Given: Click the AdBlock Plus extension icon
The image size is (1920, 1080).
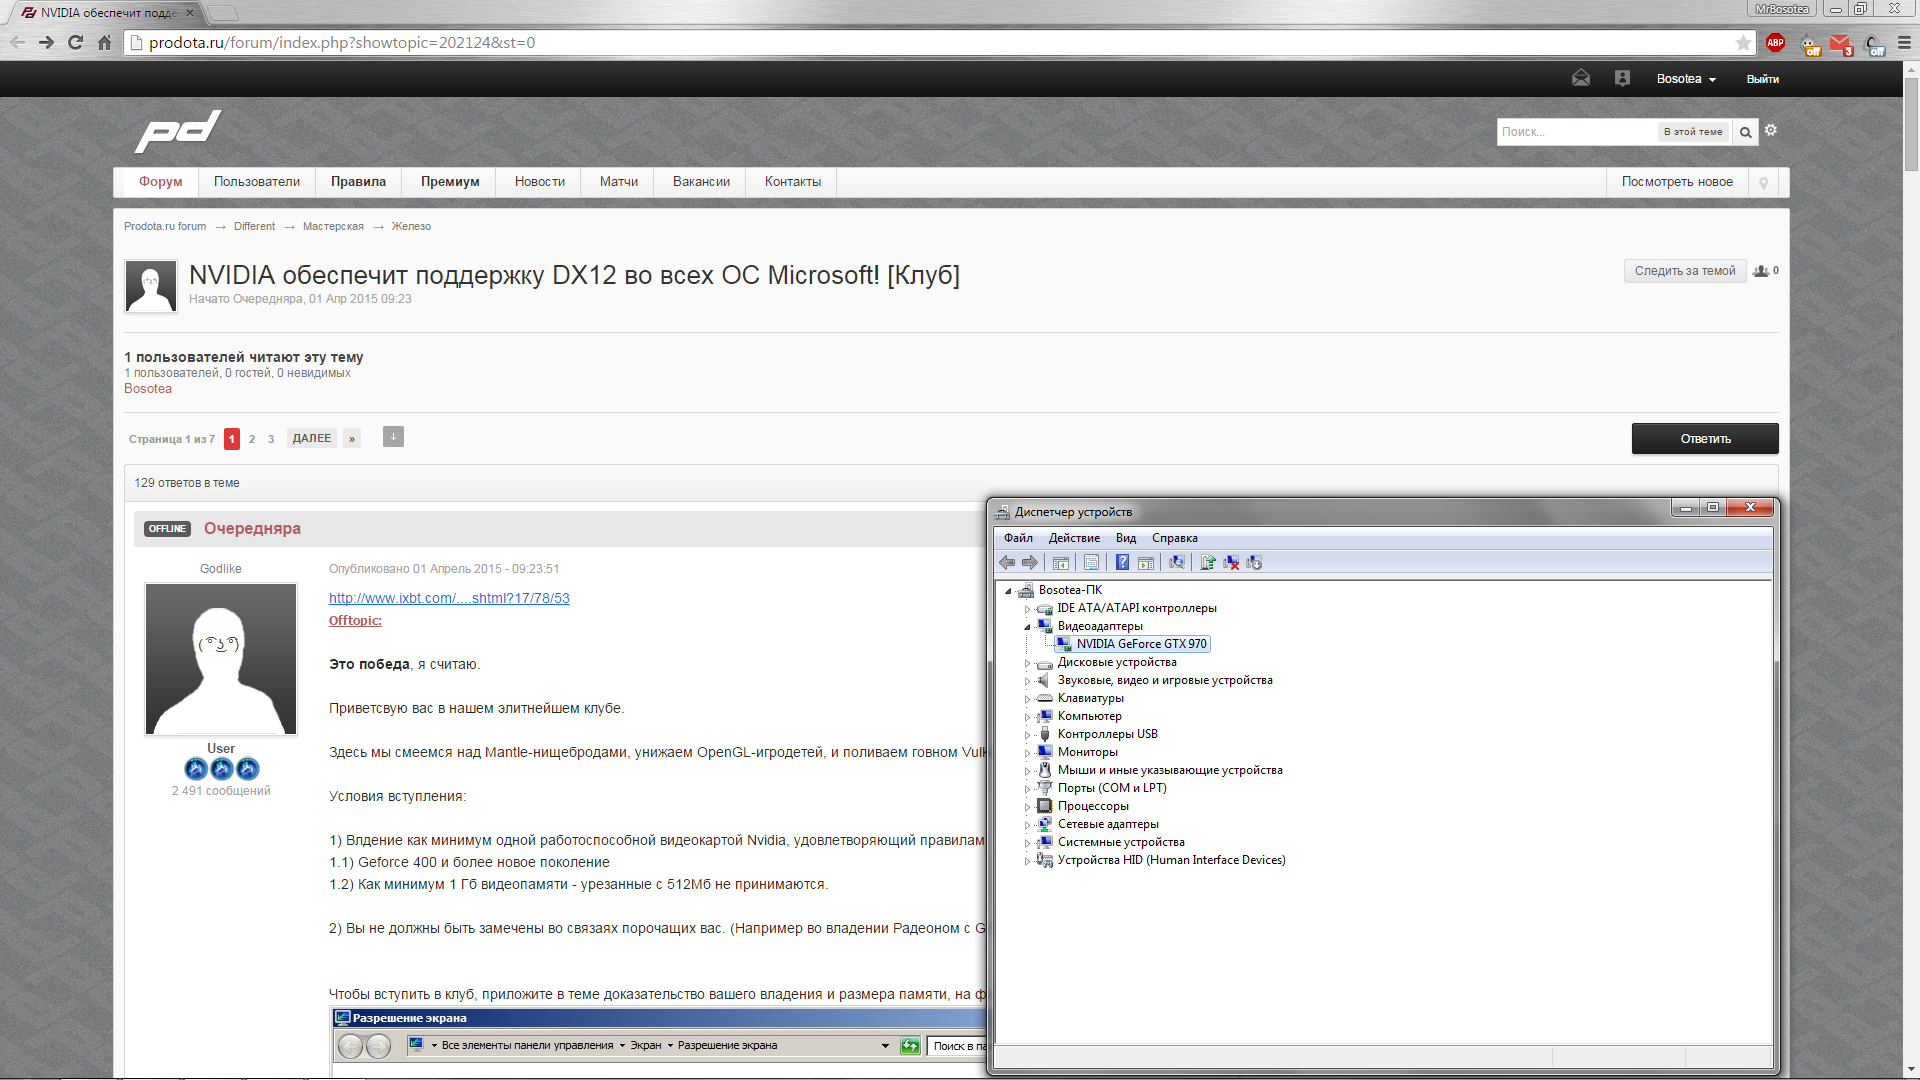Looking at the screenshot, I should (x=1776, y=43).
